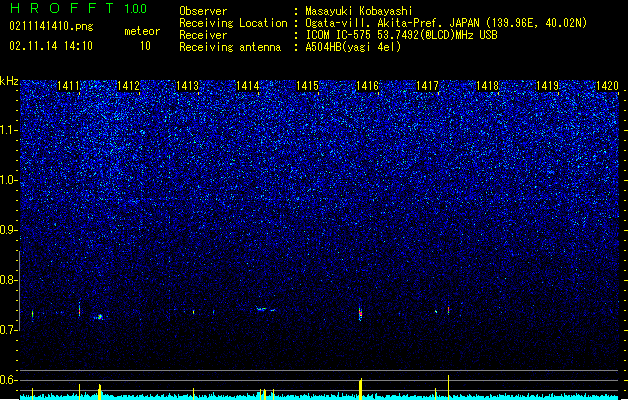Click time marker 1413
The height and width of the screenshot is (400, 629).
tap(188, 85)
